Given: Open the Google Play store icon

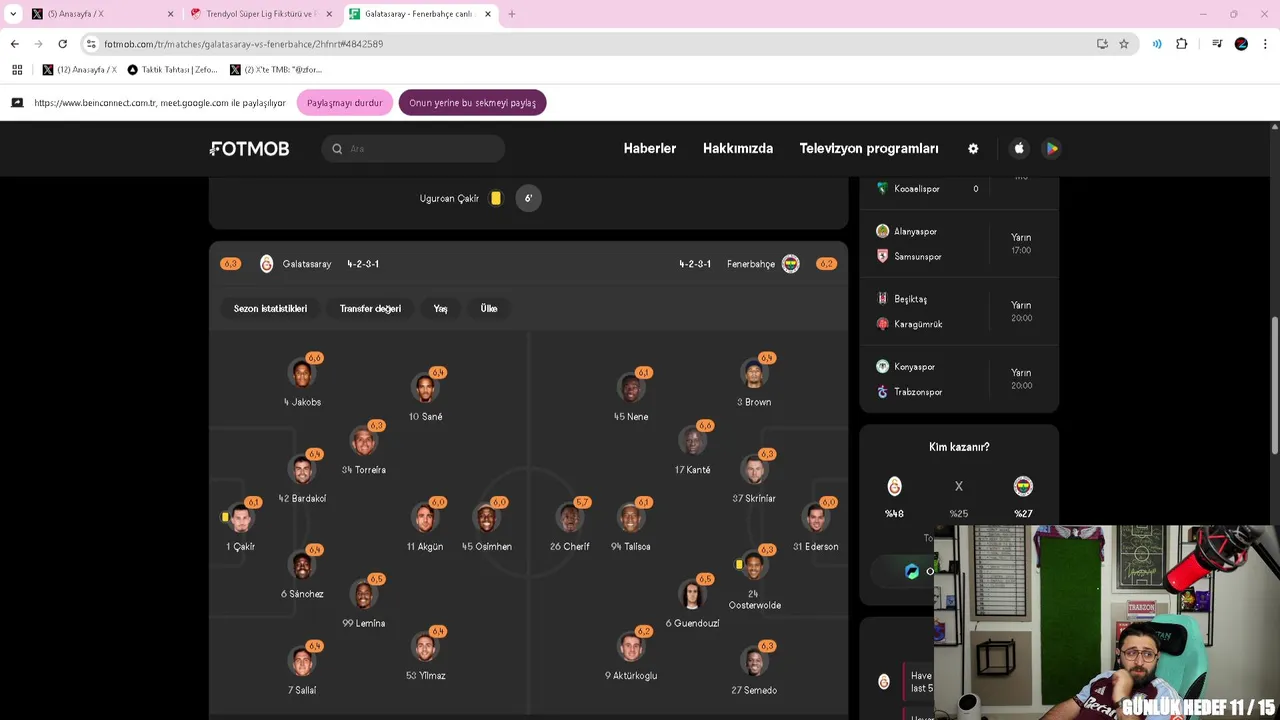Looking at the screenshot, I should click(x=1051, y=148).
